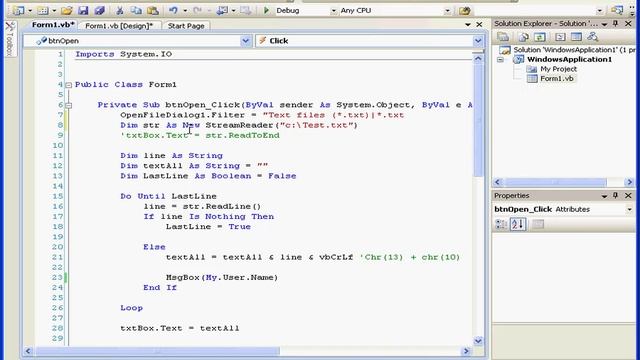This screenshot has height=360, width=640.
Task: Click View Designer icon in Solution Explorer
Action: 576,37
